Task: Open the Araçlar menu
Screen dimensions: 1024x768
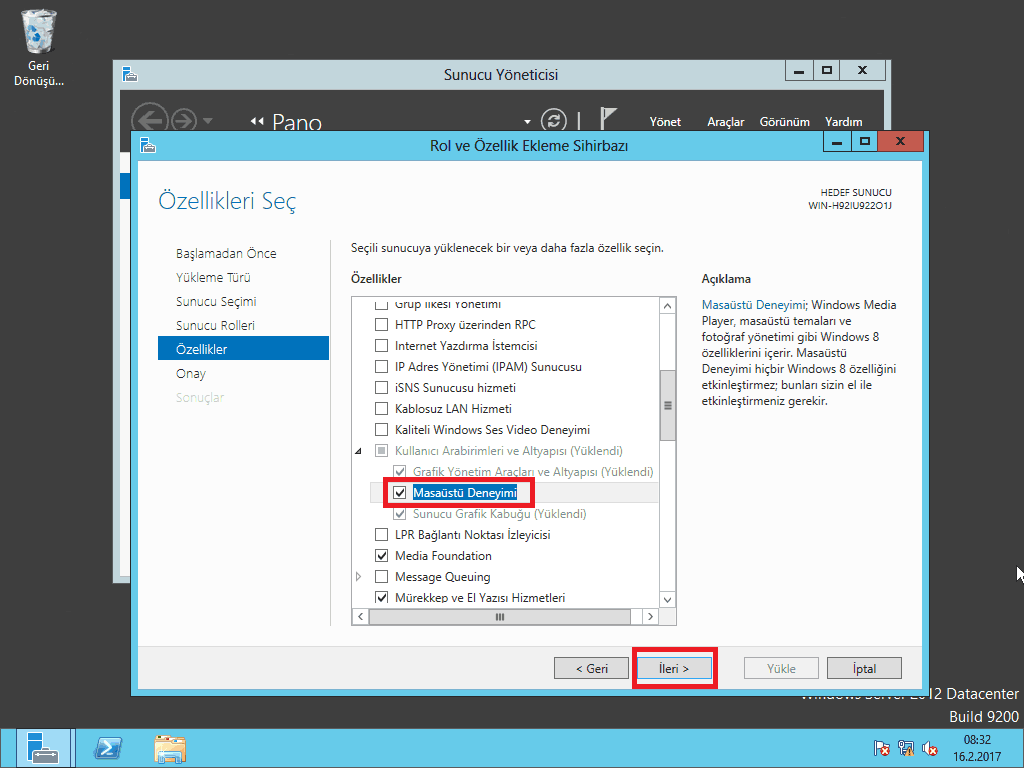Action: tap(726, 121)
